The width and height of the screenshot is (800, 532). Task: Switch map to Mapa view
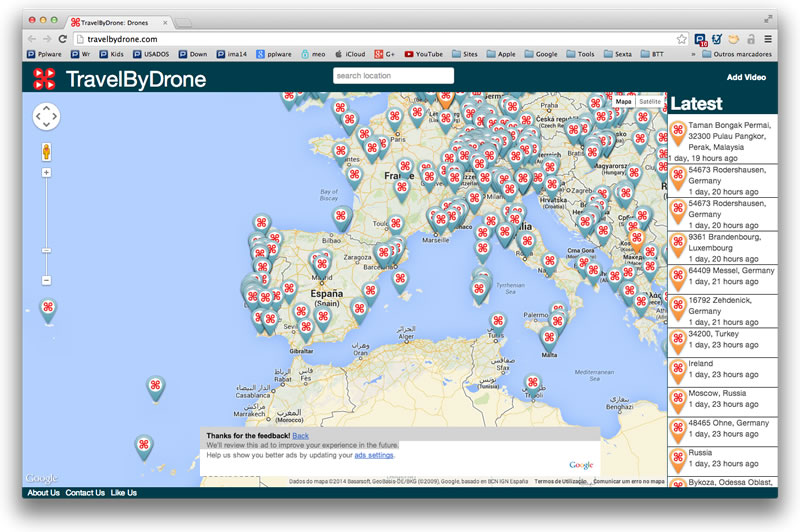[x=623, y=102]
